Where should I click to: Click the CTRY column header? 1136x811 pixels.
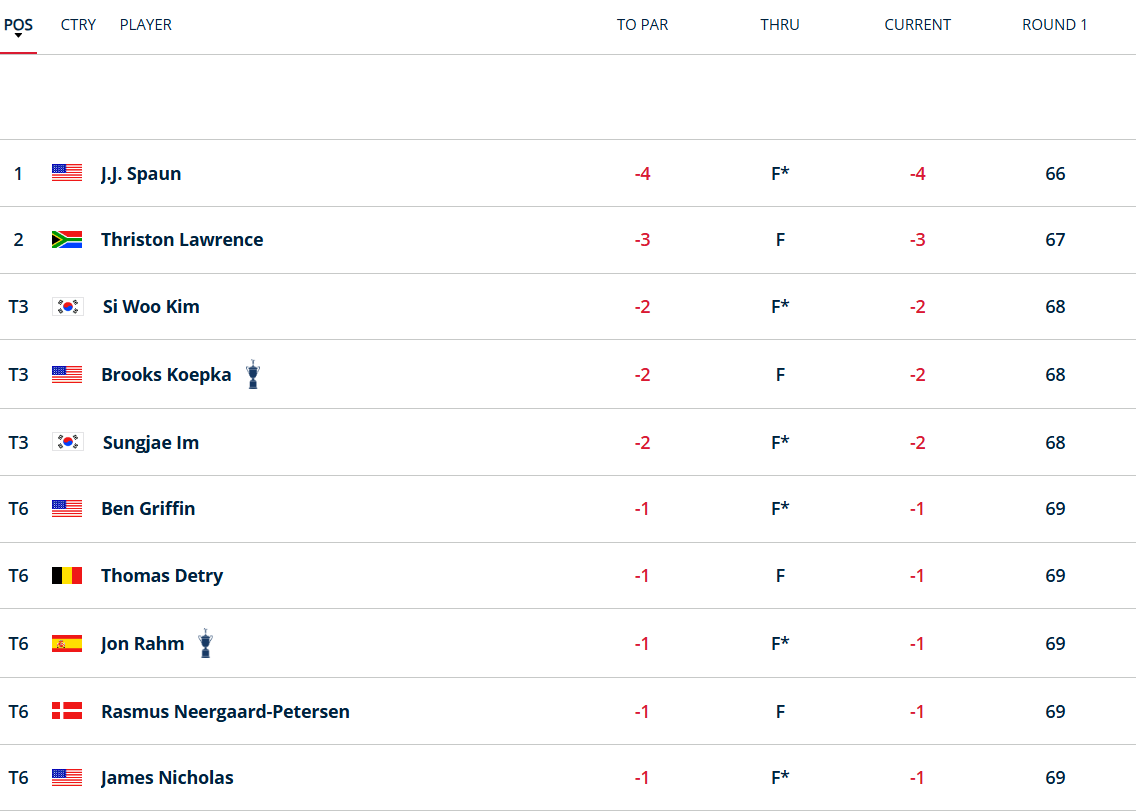(78, 24)
